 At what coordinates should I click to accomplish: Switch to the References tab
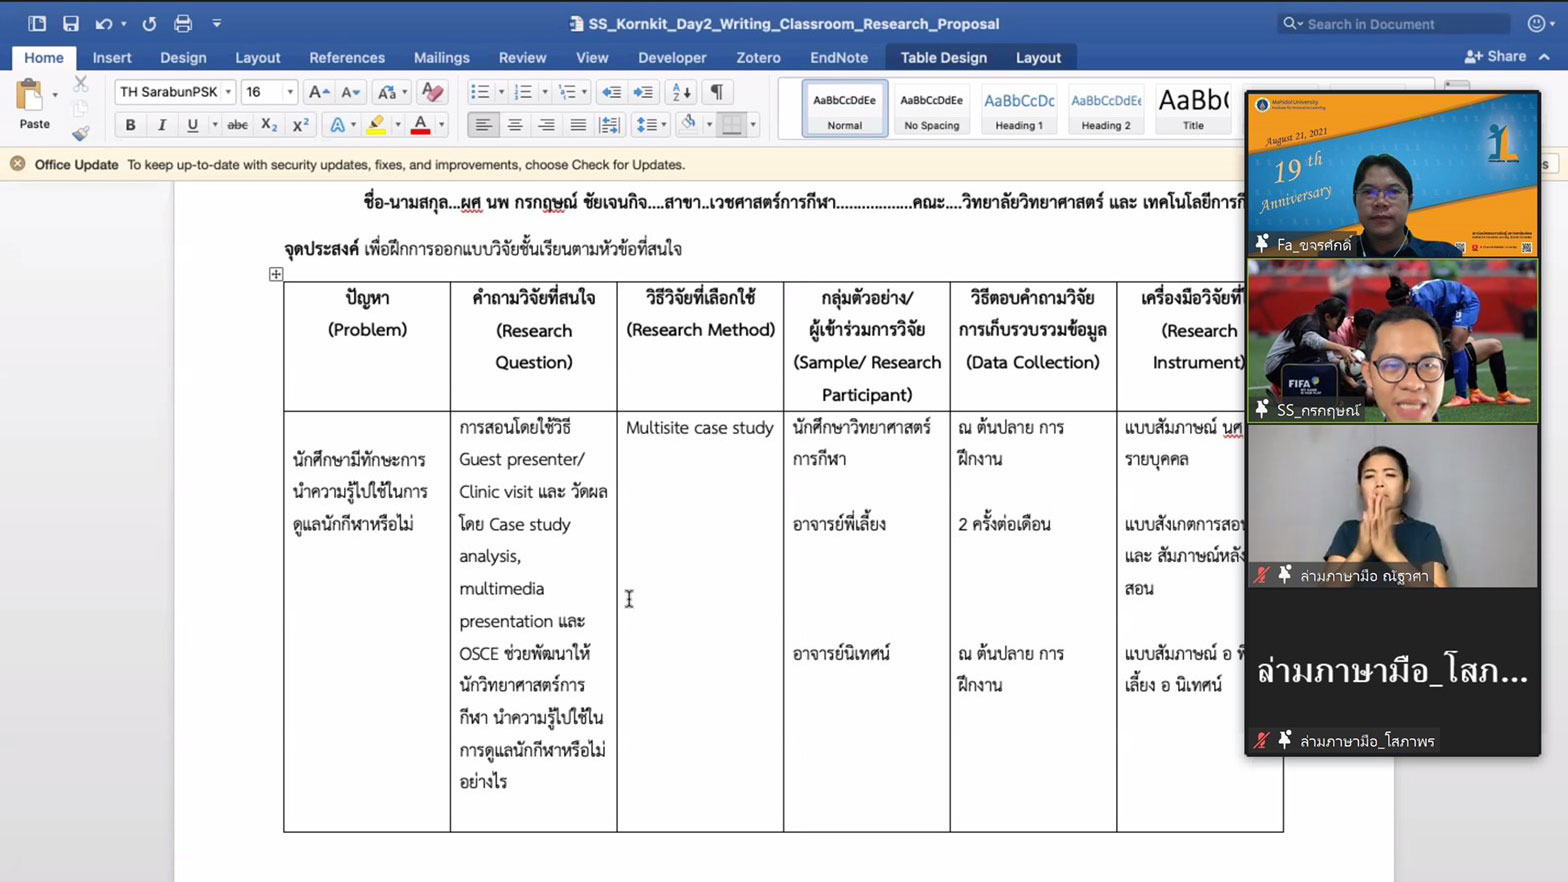346,58
